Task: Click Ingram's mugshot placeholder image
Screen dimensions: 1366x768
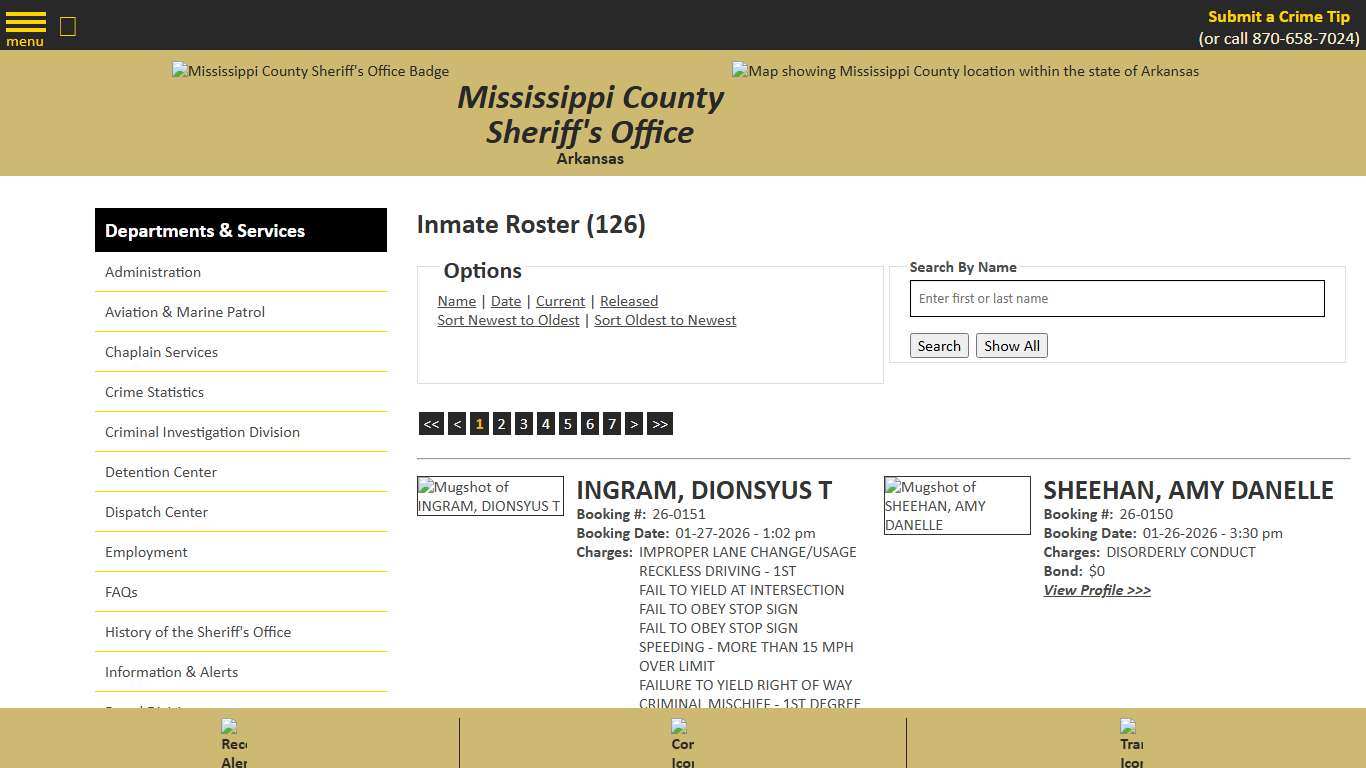Action: click(490, 495)
